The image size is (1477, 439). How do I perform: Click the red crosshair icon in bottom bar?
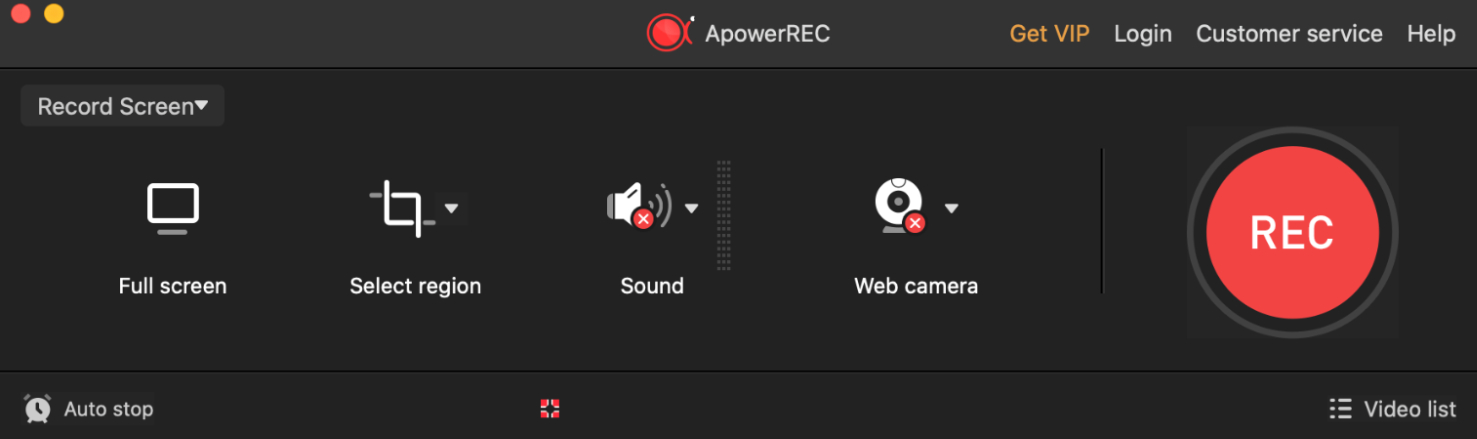[x=550, y=408]
